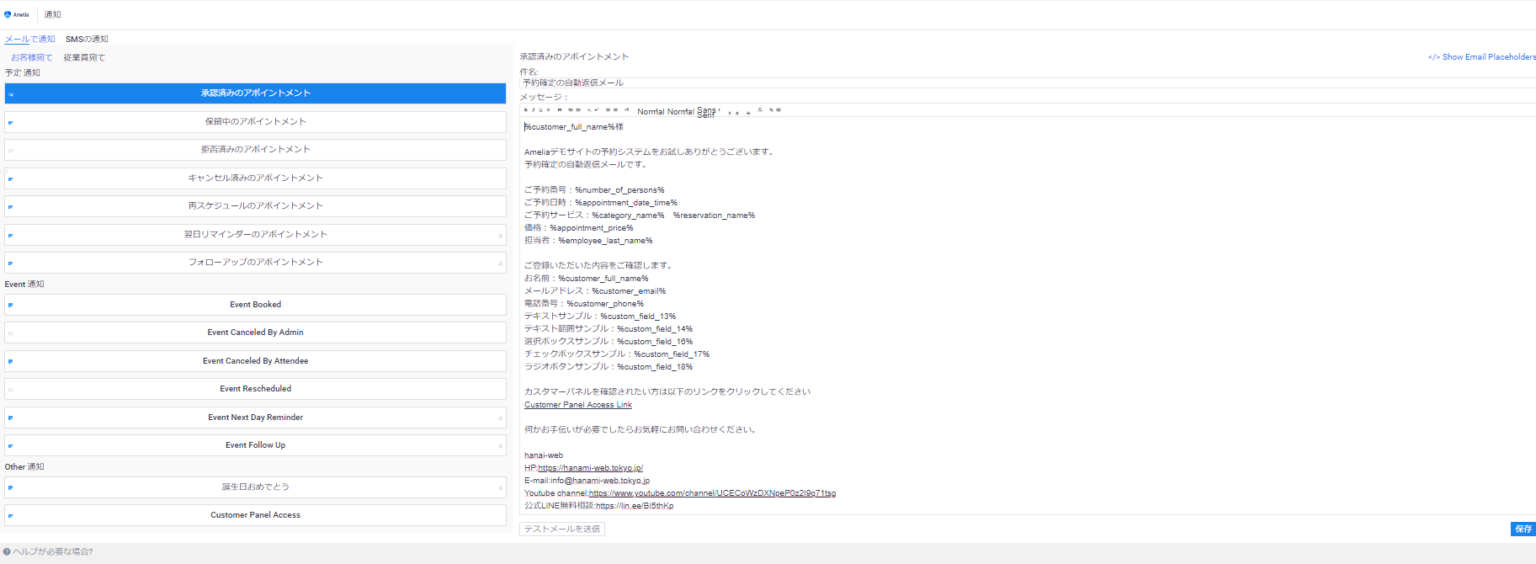Toggle the 保留中のアポイントメント notification checkbox

coord(10,122)
